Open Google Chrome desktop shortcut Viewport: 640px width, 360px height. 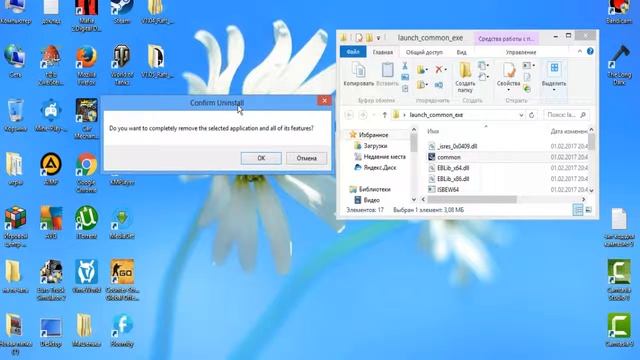pyautogui.click(x=86, y=174)
